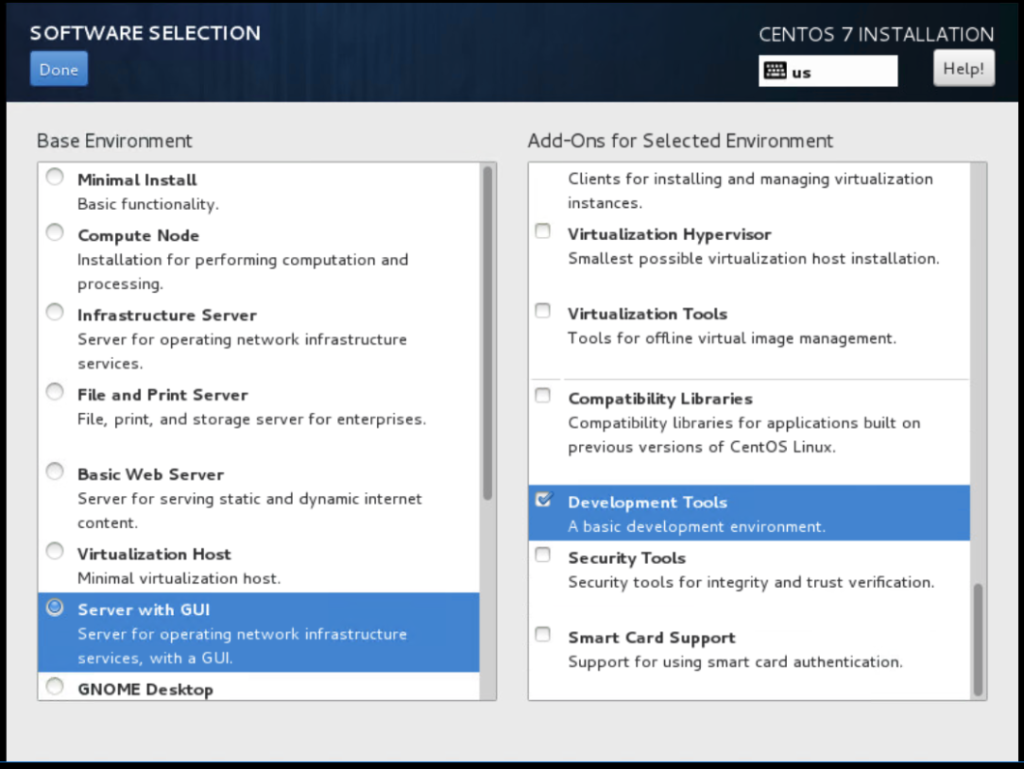Enable Smart Card Support add-on

point(543,635)
